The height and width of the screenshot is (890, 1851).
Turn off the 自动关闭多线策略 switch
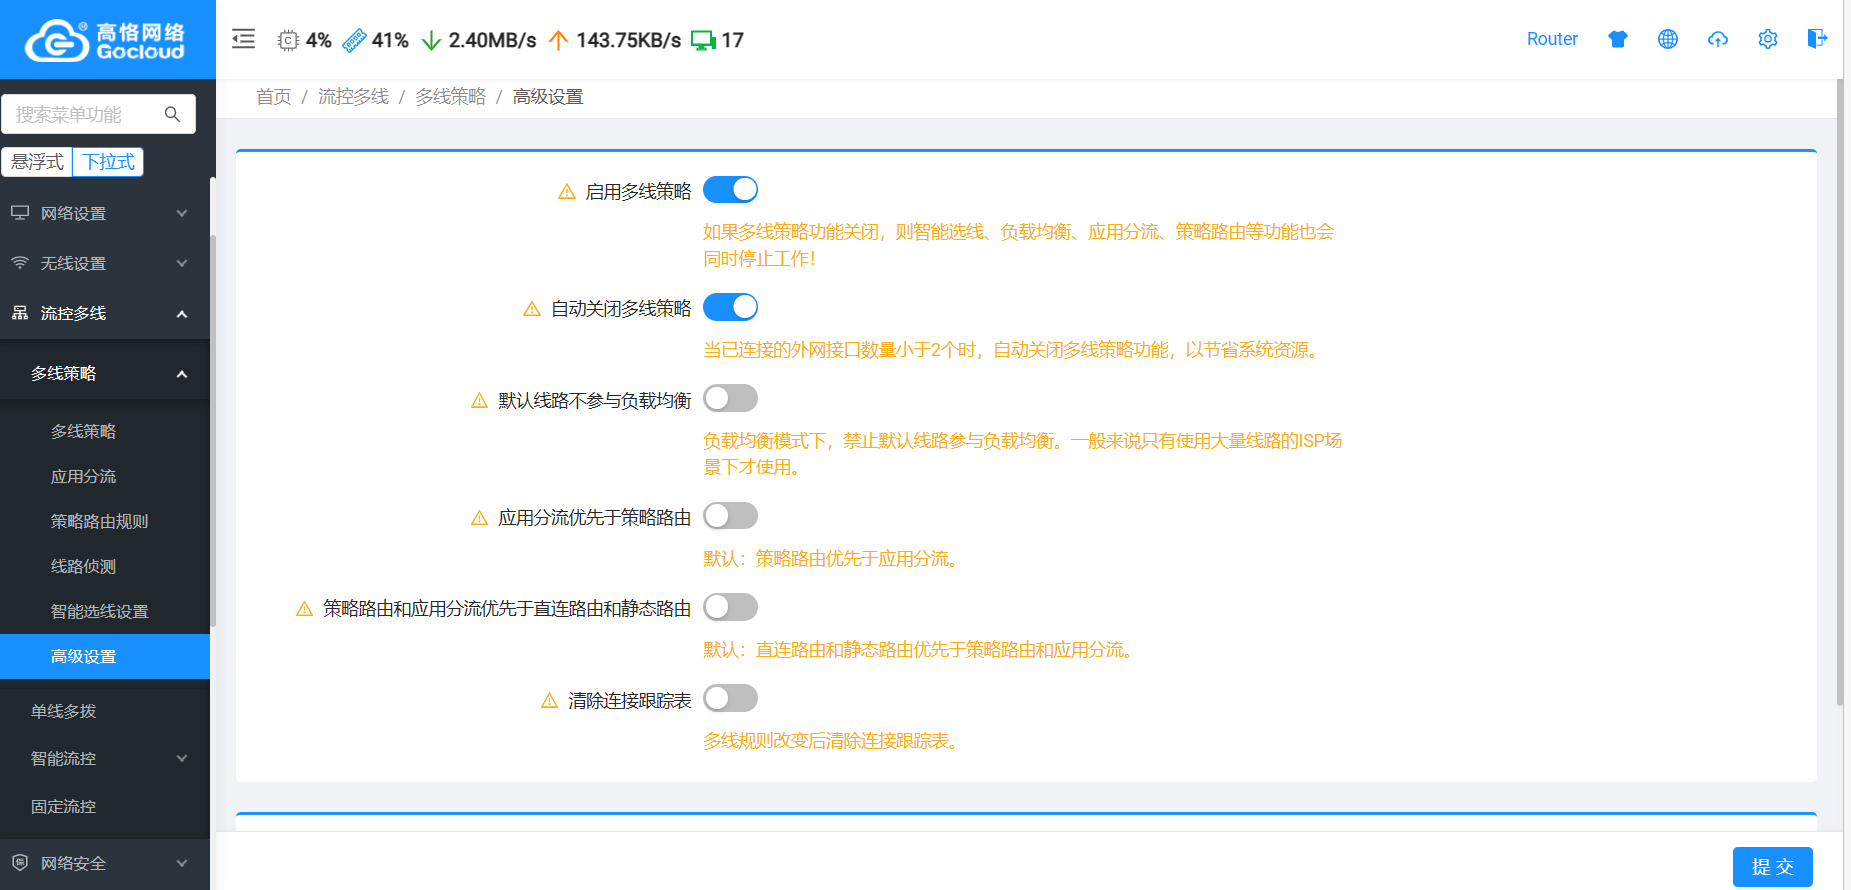click(x=730, y=307)
